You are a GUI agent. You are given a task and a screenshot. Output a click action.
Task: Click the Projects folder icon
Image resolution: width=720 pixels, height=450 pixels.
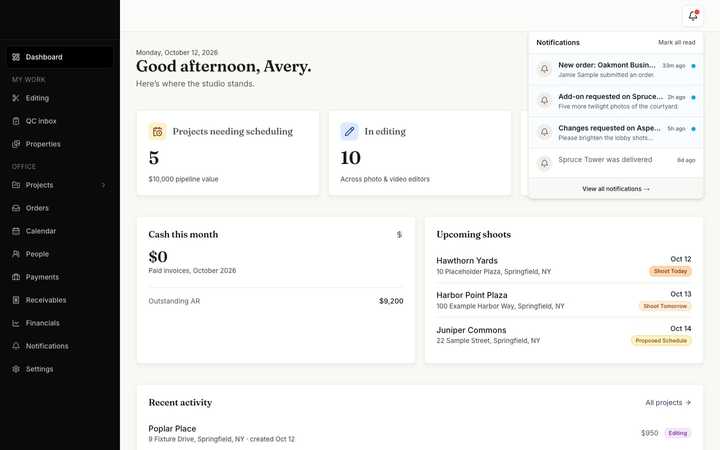[x=16, y=185]
